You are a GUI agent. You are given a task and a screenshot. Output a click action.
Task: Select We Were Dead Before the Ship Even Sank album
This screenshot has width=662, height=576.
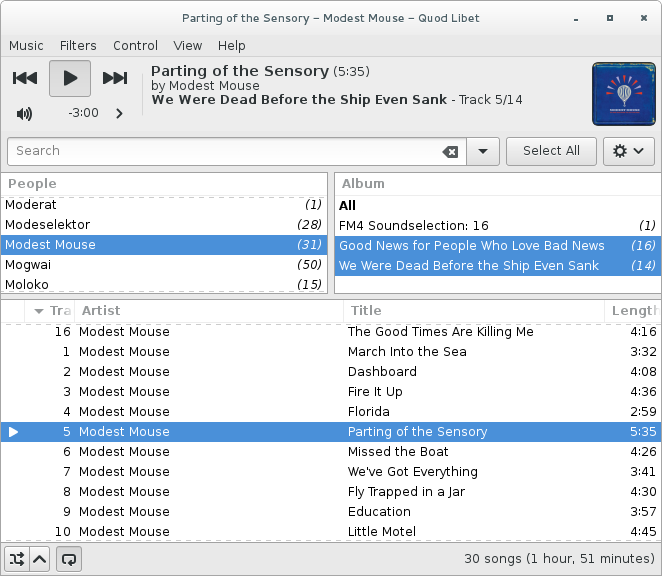[498, 266]
